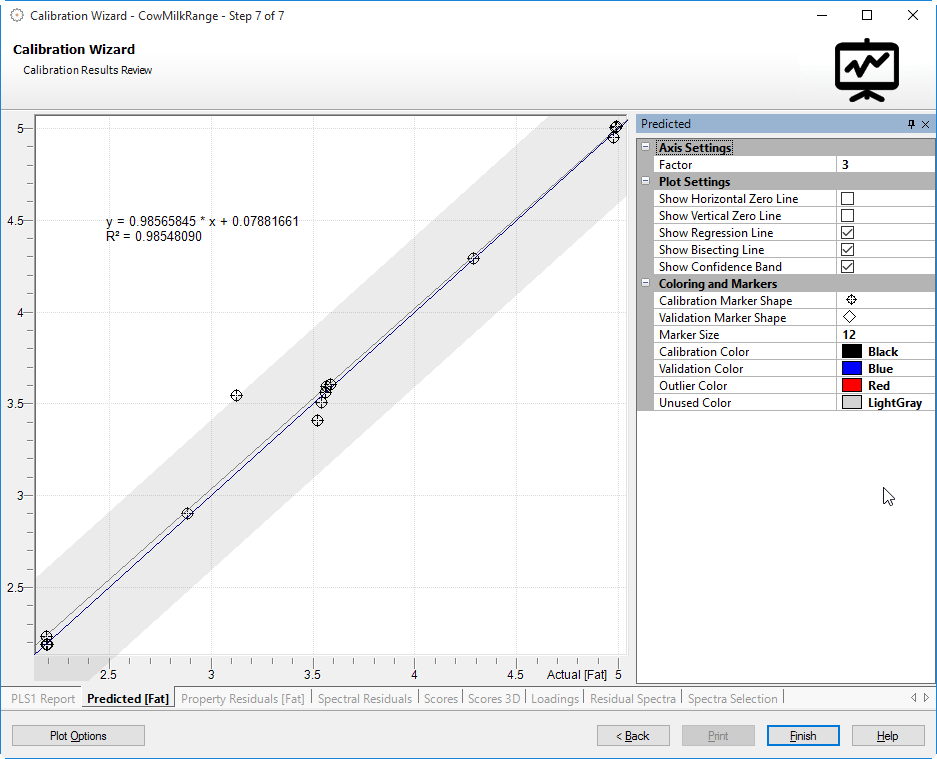Click the presentation chart wizard icon
This screenshot has height=759, width=937.
[867, 70]
